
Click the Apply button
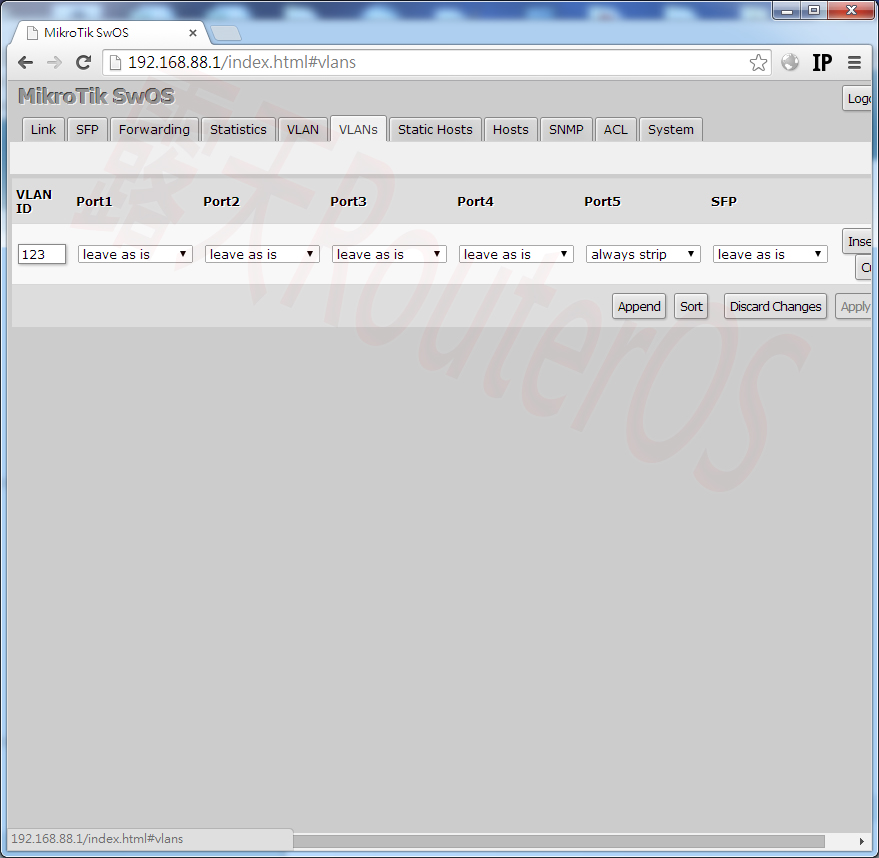pos(853,307)
